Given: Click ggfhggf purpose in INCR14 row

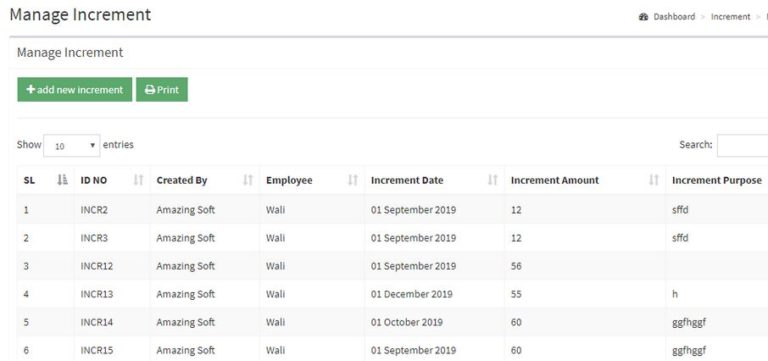Looking at the screenshot, I should pos(689,323).
